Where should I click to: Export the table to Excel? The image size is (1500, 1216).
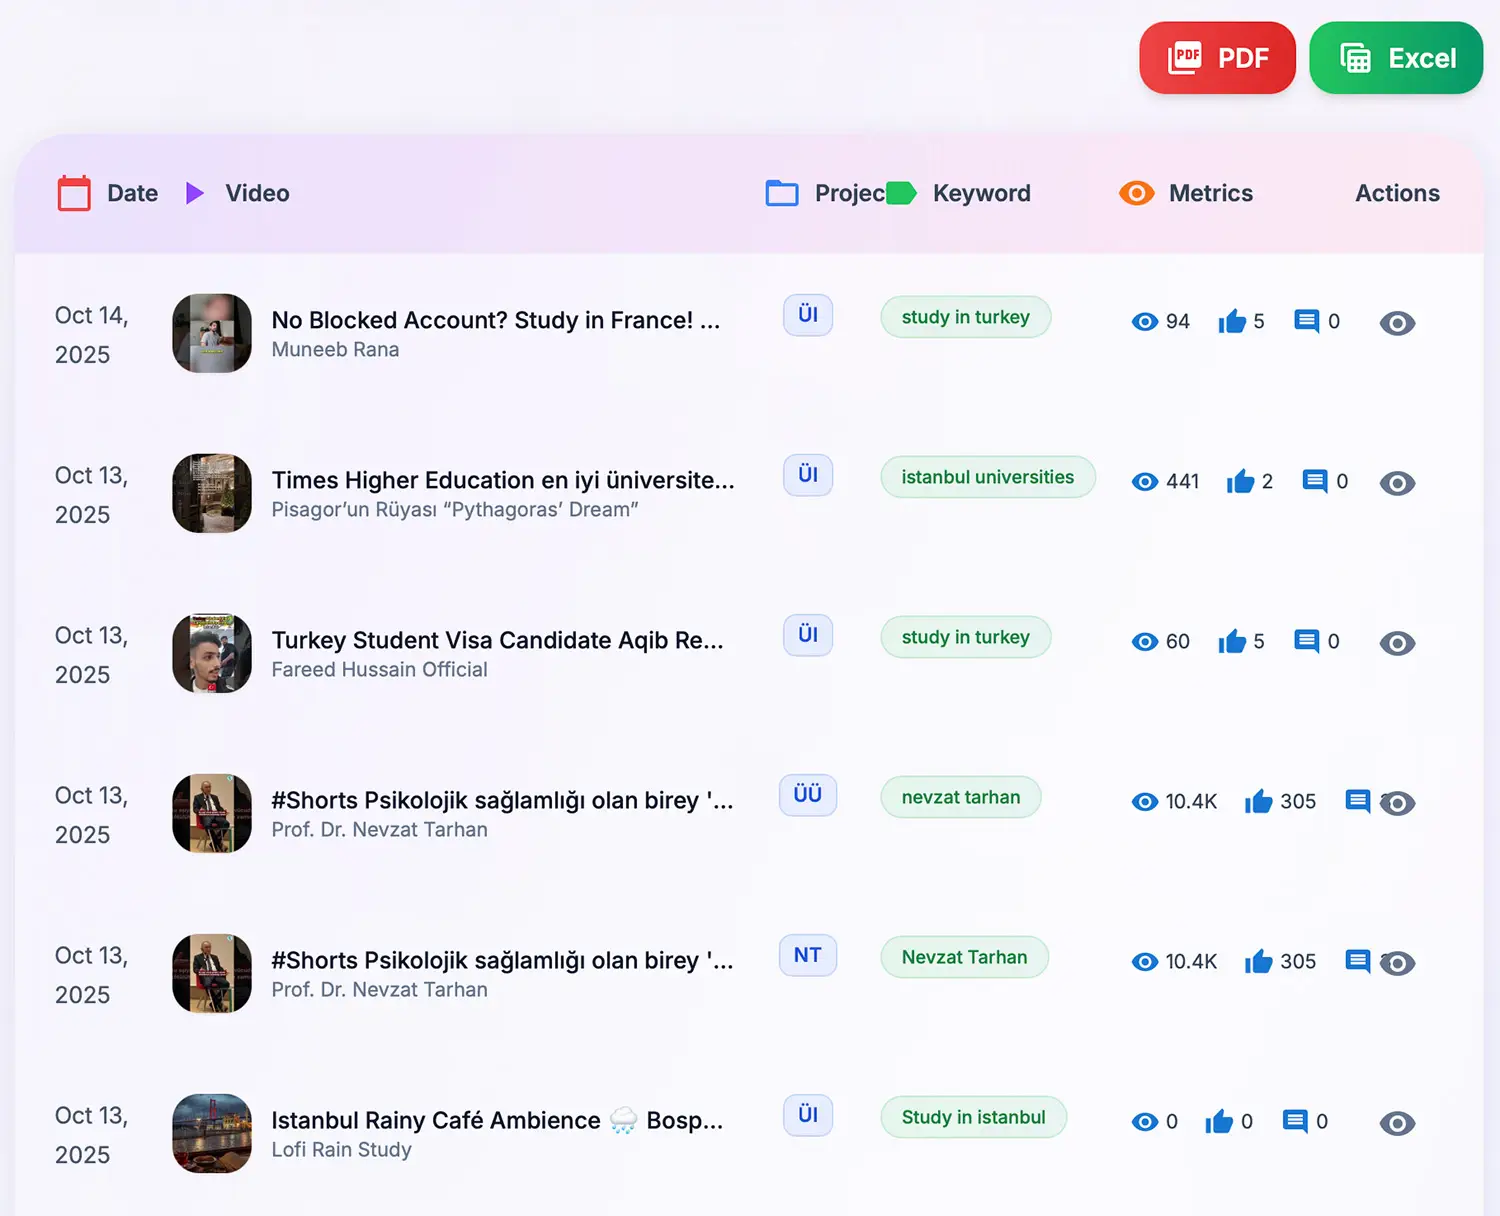click(x=1396, y=58)
